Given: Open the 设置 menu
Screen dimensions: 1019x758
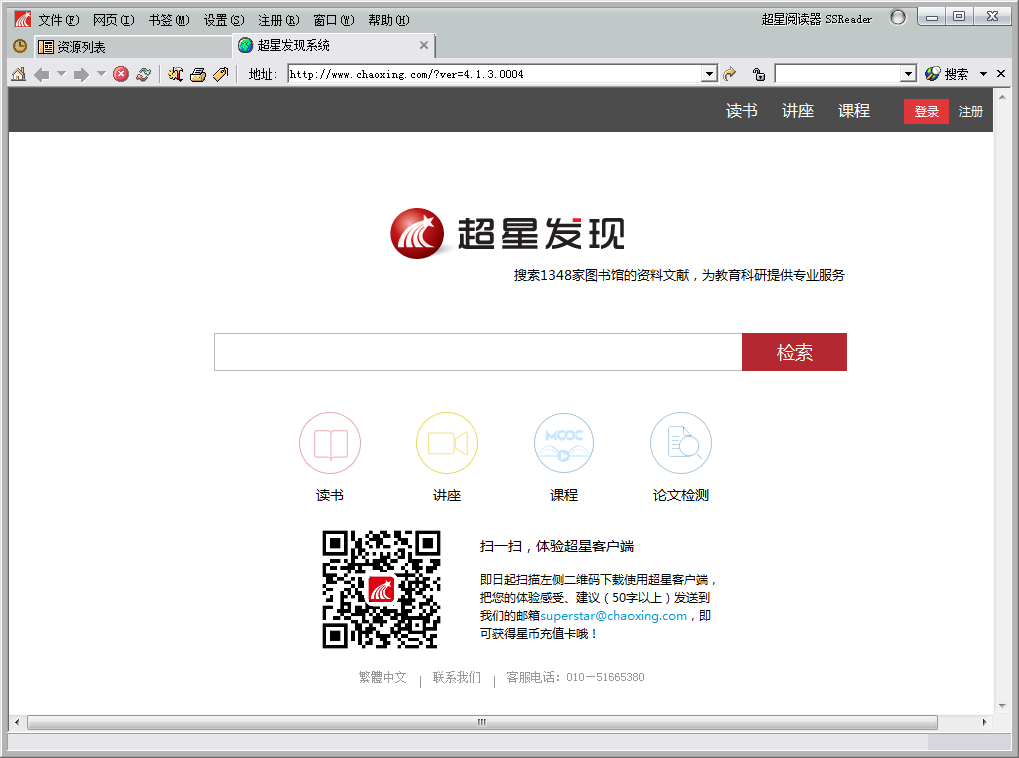Looking at the screenshot, I should 223,20.
